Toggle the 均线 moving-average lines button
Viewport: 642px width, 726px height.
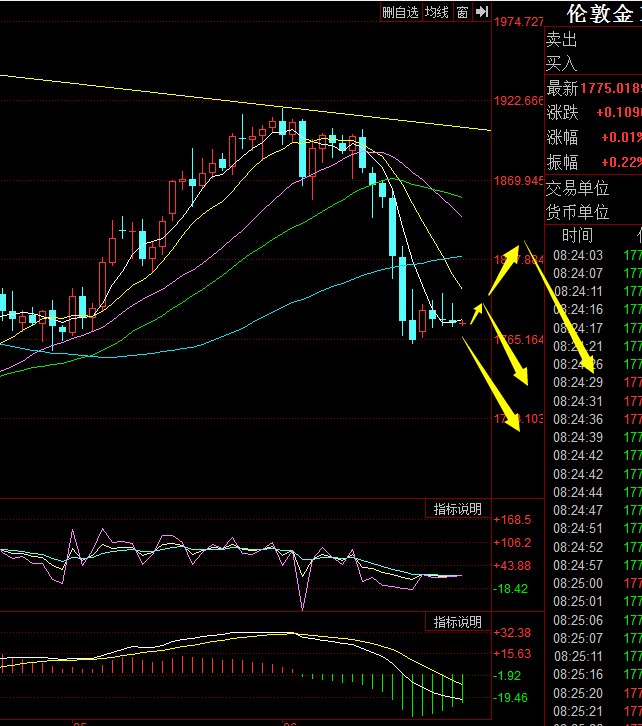[x=437, y=12]
